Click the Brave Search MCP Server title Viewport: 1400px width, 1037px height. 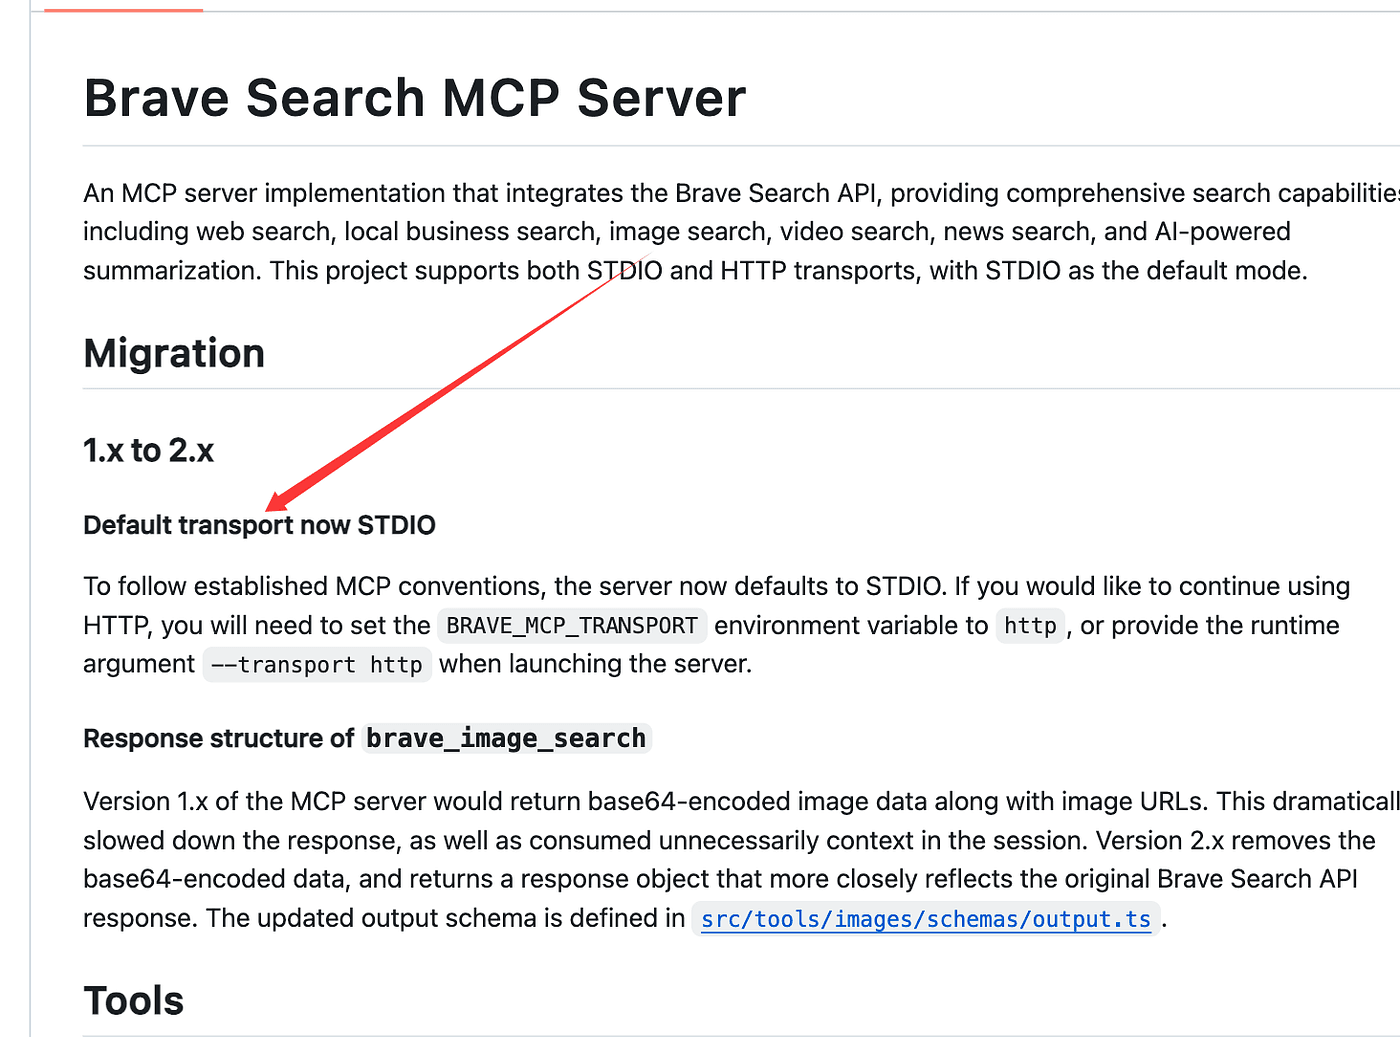point(414,98)
